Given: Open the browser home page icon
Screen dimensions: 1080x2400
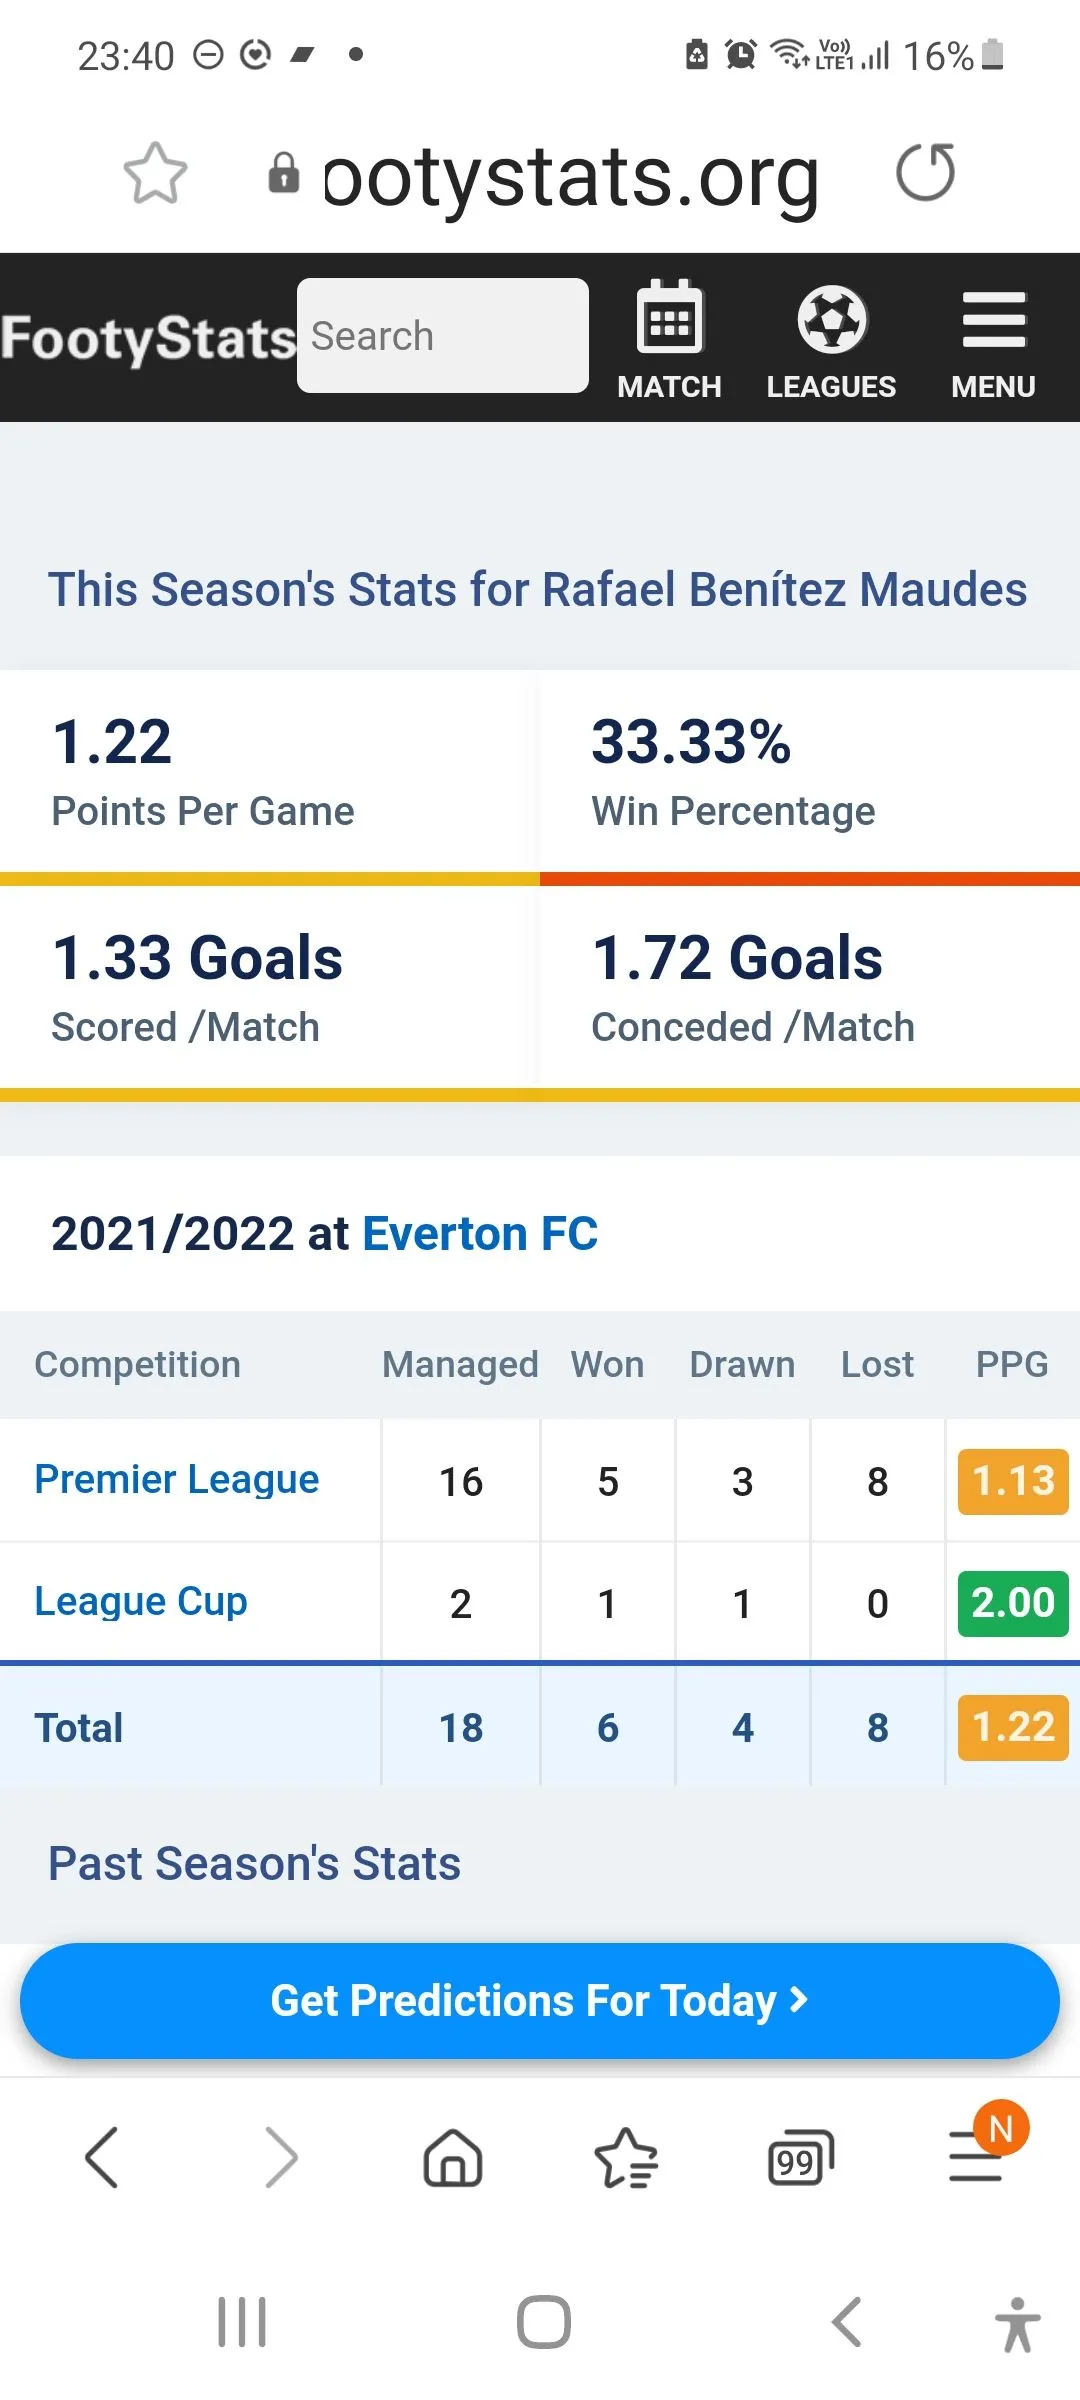Looking at the screenshot, I should [x=453, y=2157].
